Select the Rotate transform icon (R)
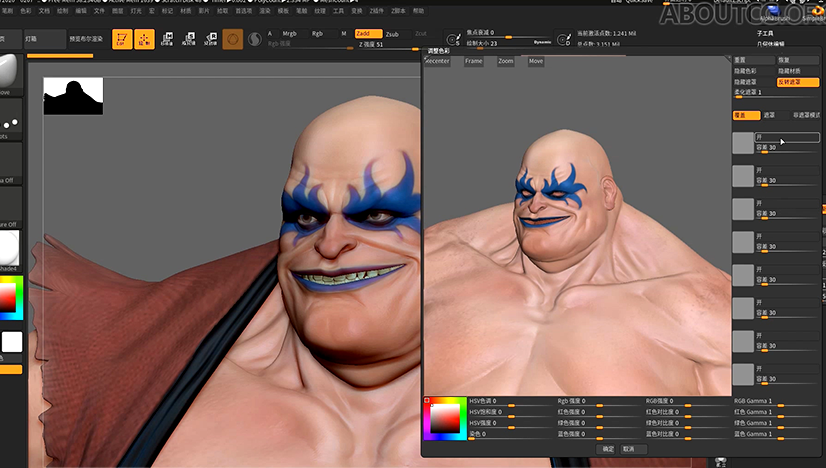The width and height of the screenshot is (826, 468). pos(211,39)
